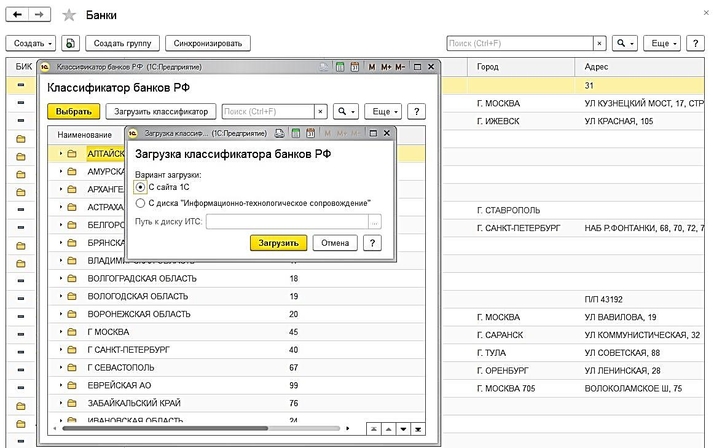Viewport: 714px width, 448px height.
Task: Click city Г. САРАНСК in Банки list
Action: pyautogui.click(x=500, y=335)
